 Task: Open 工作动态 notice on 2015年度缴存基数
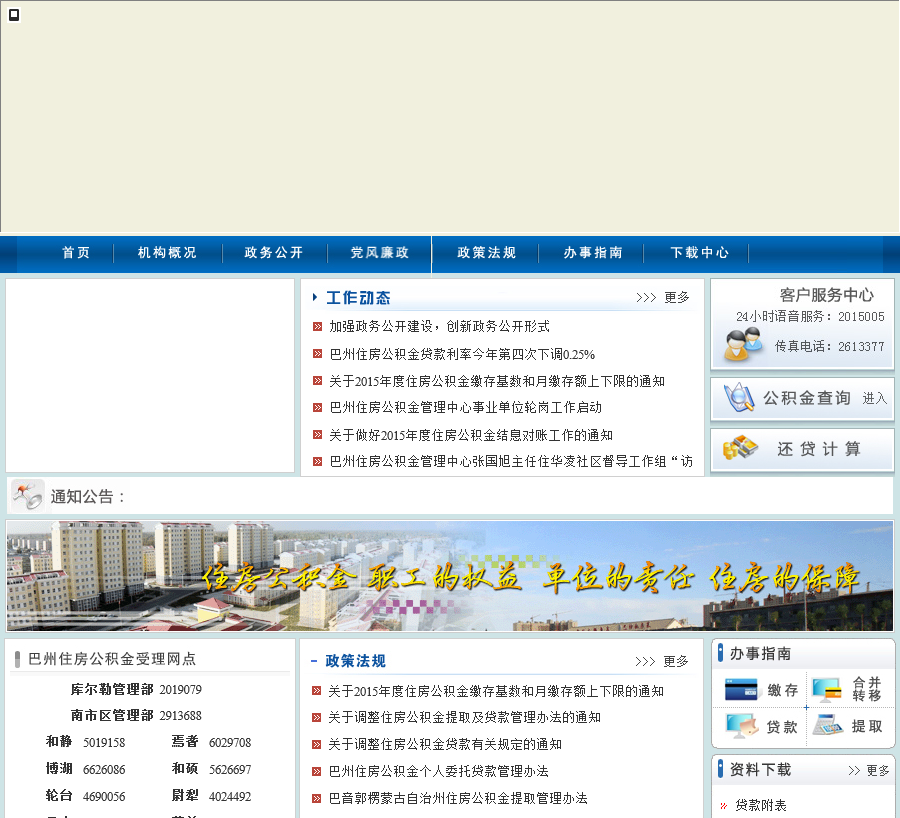point(497,381)
